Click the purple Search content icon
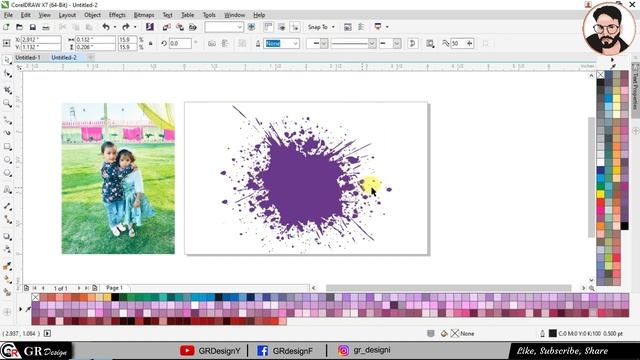Screen dimensions: 640x360 (150, 27)
